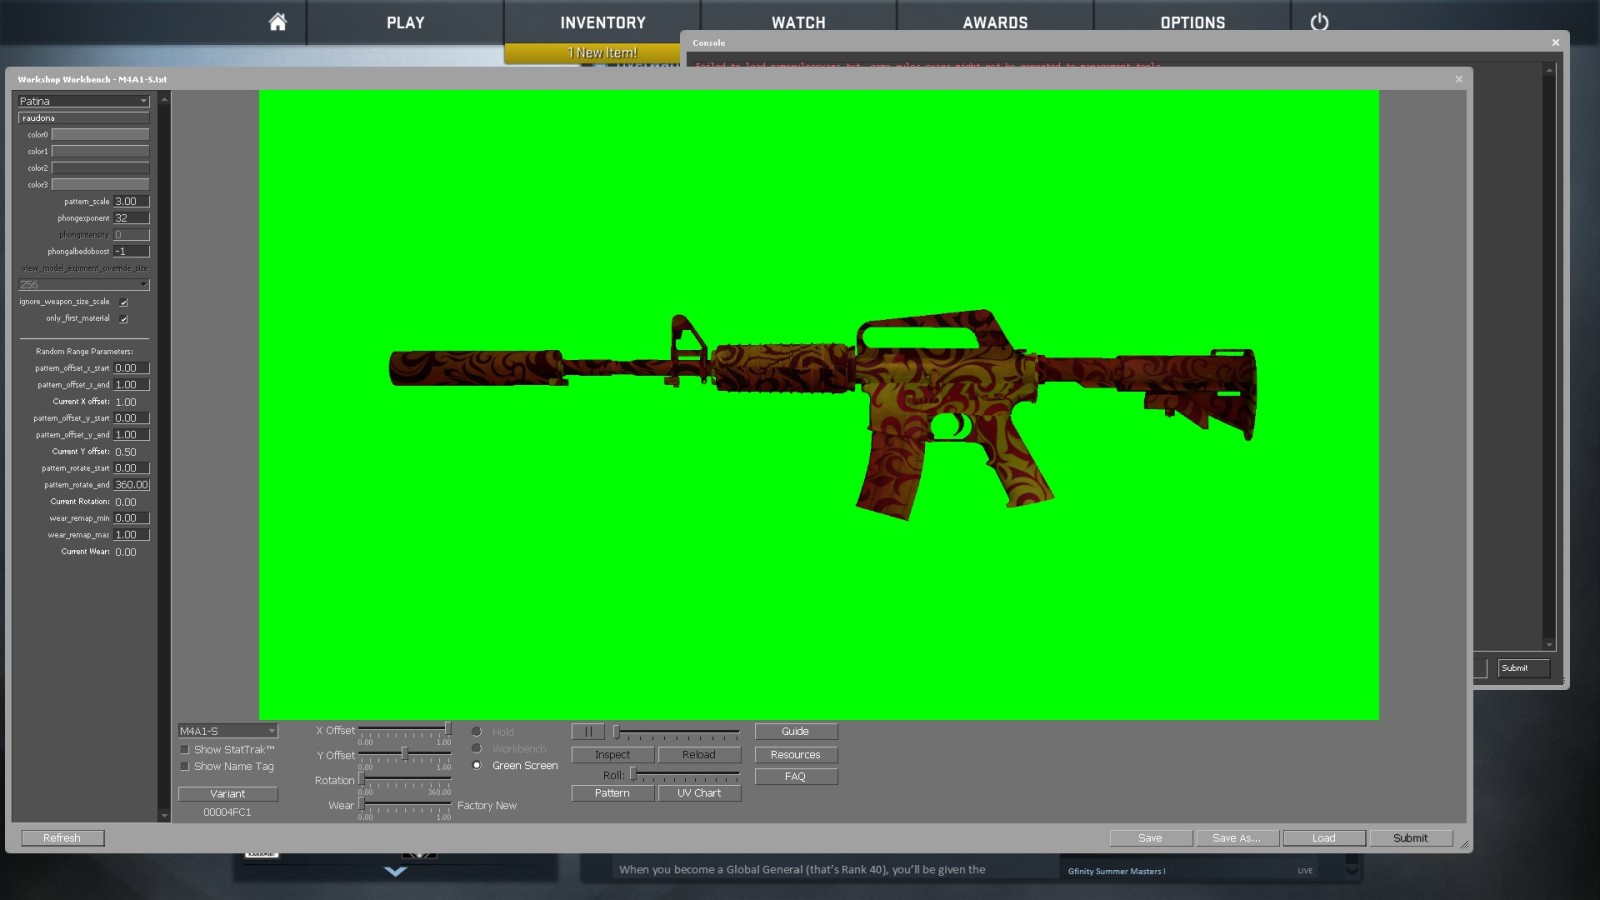1600x900 pixels.
Task: Click the color0 swatch
Action: [x=100, y=134]
